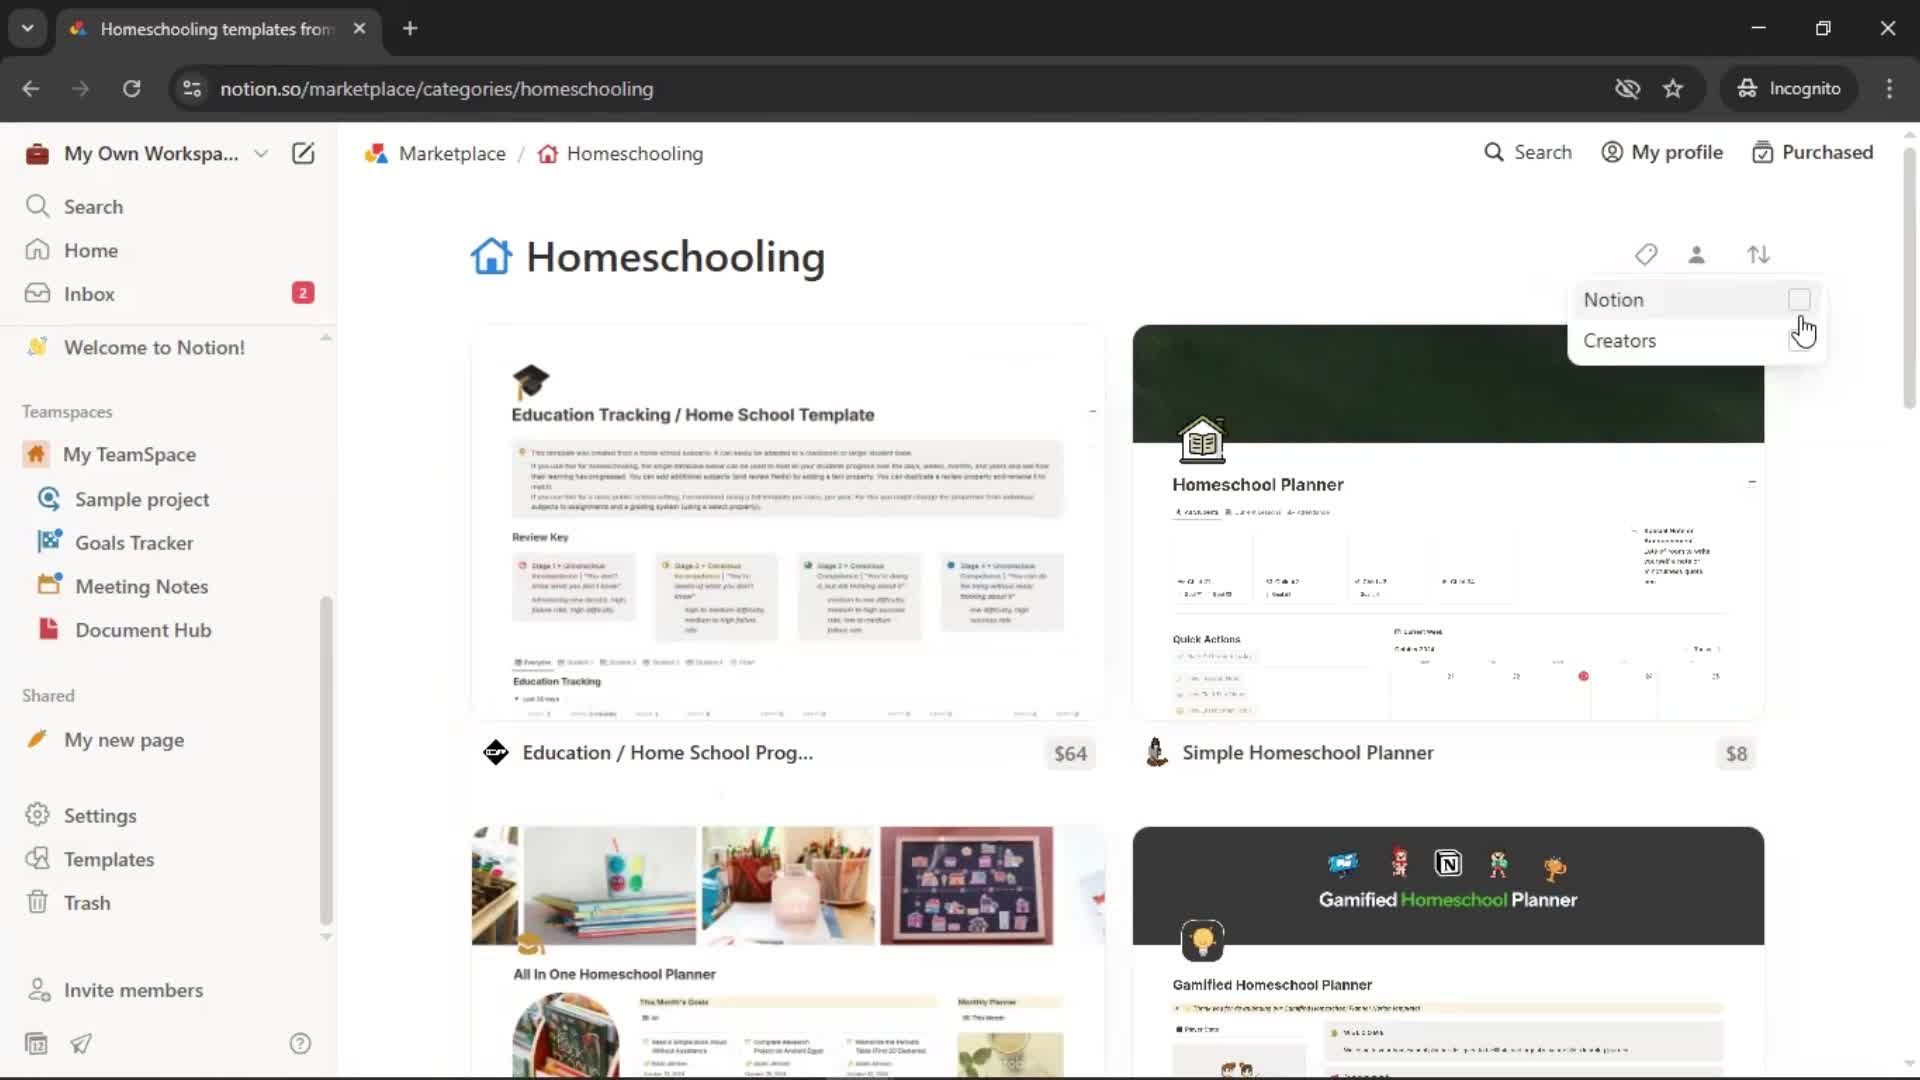Open My new page
The width and height of the screenshot is (1920, 1080).
(x=124, y=740)
